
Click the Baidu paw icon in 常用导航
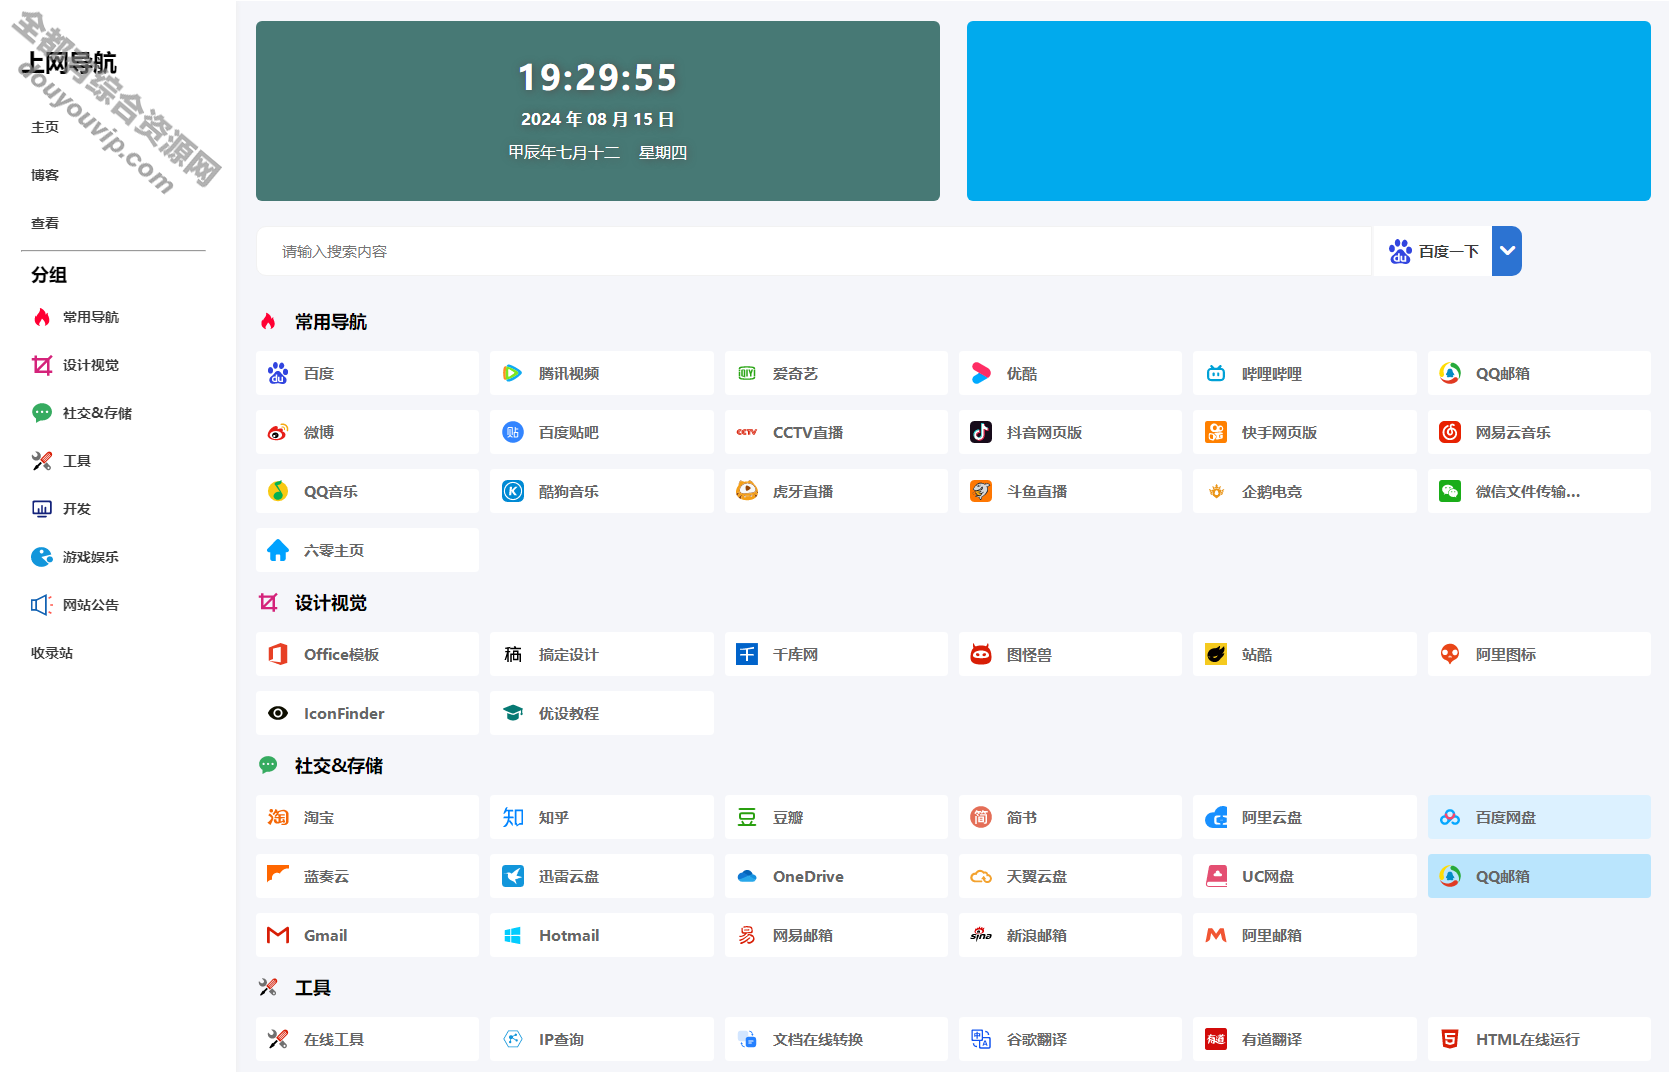pyautogui.click(x=278, y=373)
